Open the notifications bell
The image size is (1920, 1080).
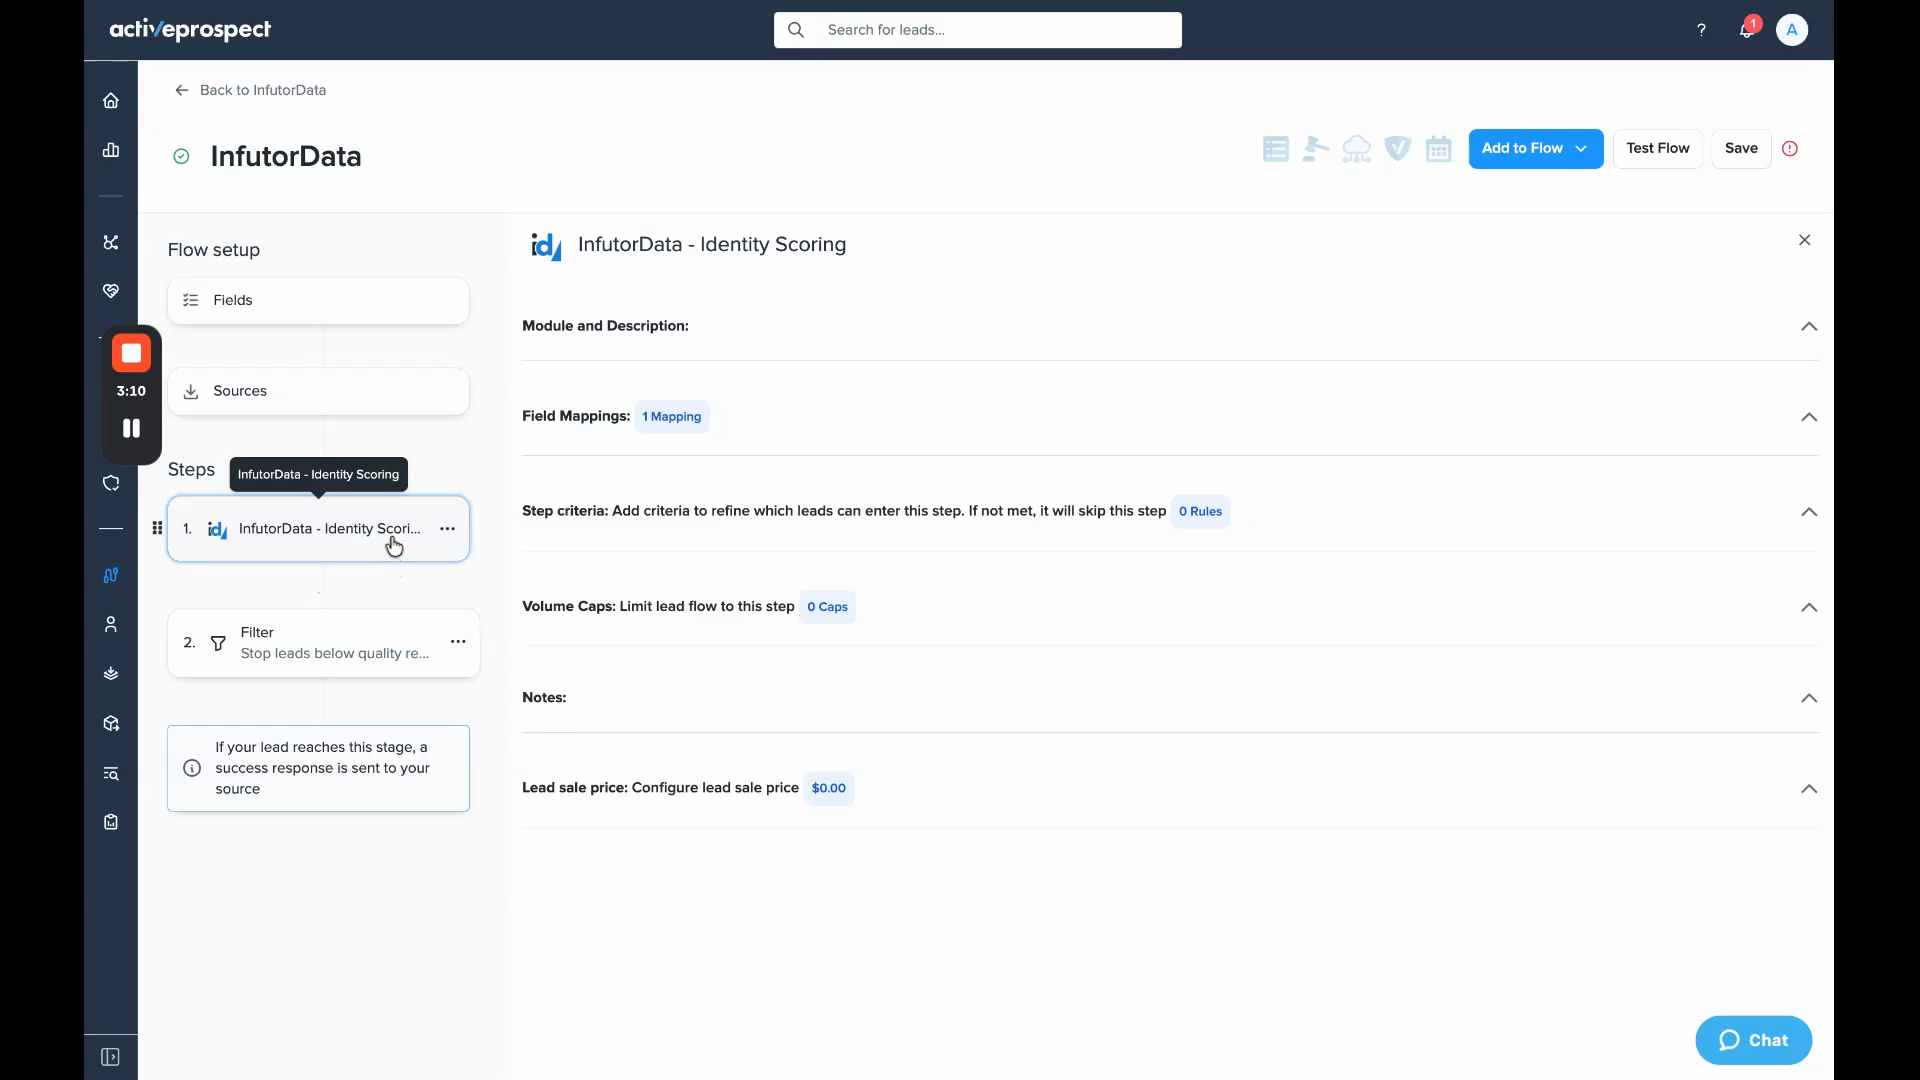(x=1747, y=29)
